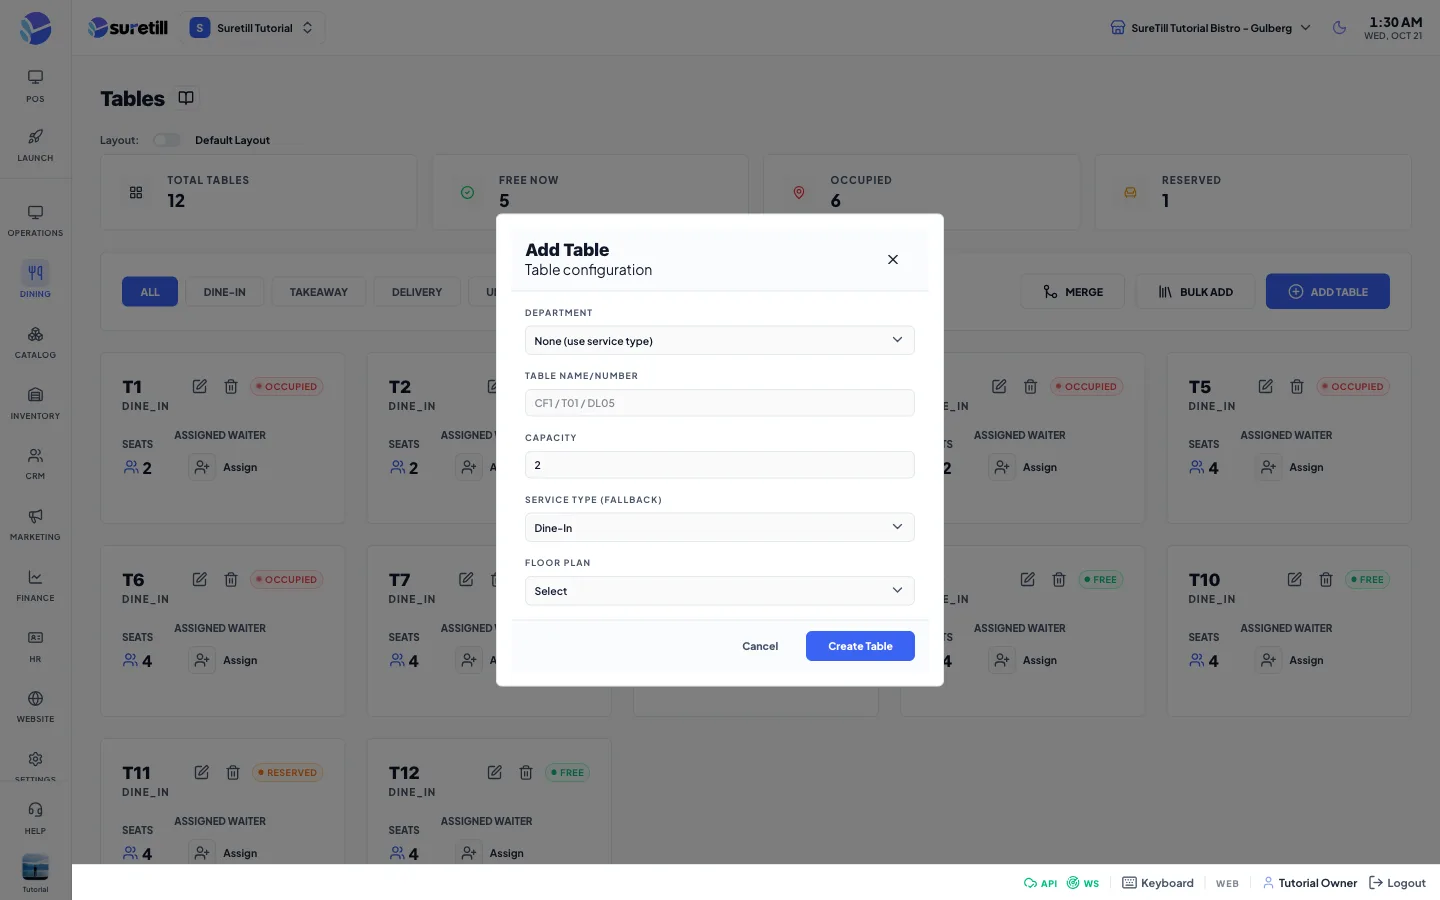Image resolution: width=1440 pixels, height=900 pixels.
Task: Open the Help headset icon
Action: (35, 818)
